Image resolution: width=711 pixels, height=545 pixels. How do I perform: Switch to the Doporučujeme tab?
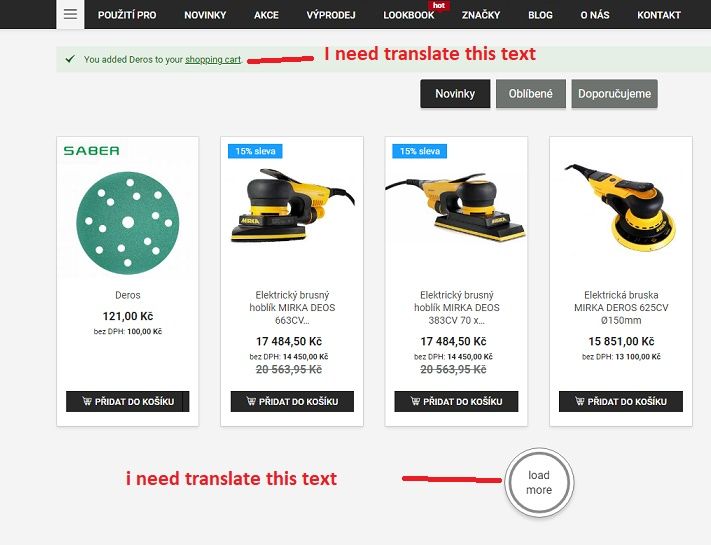(x=614, y=94)
